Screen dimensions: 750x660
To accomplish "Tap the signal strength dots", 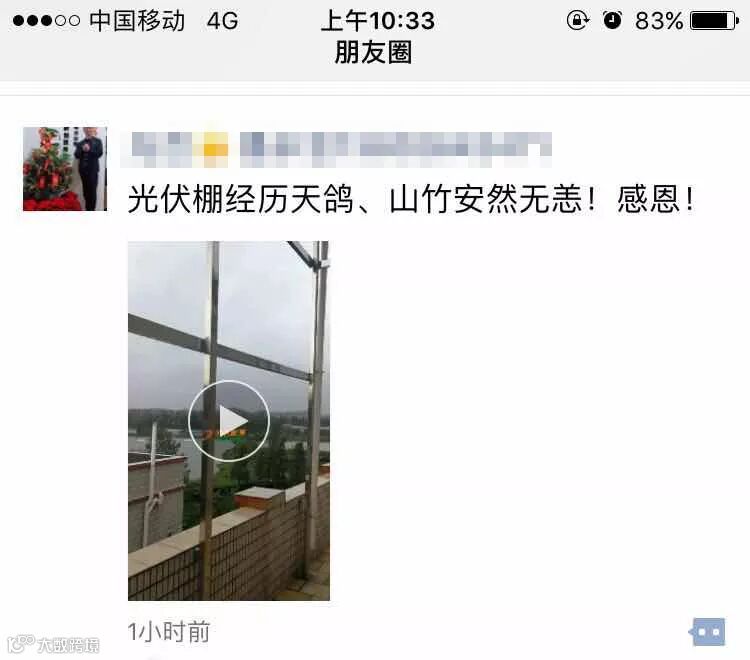I will click(x=46, y=21).
